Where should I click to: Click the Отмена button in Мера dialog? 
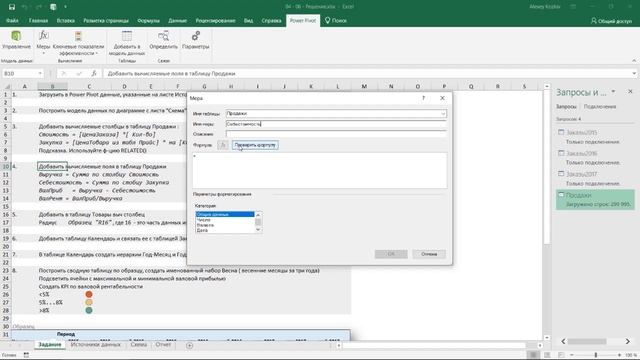click(429, 254)
